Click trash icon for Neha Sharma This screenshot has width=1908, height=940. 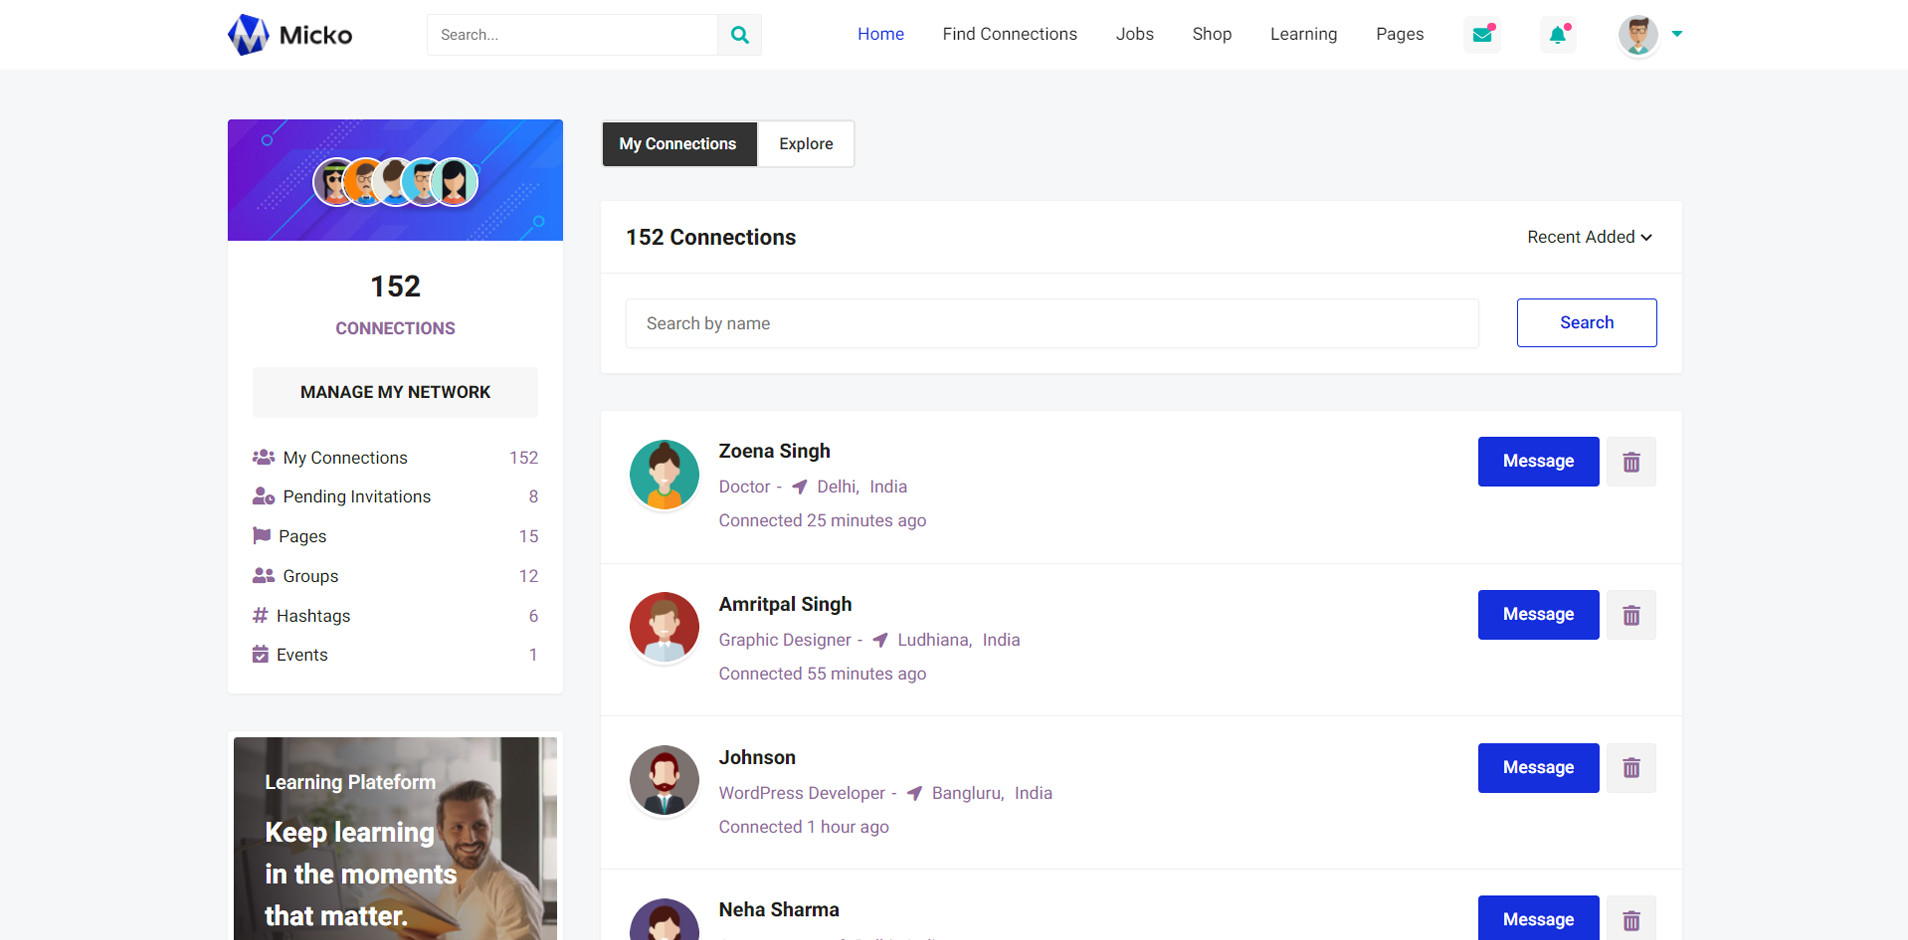[x=1631, y=919]
